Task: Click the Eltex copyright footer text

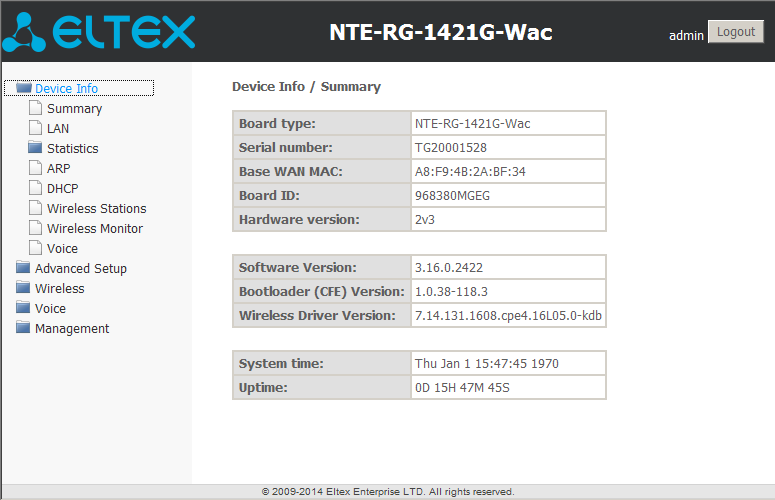Action: [x=388, y=492]
